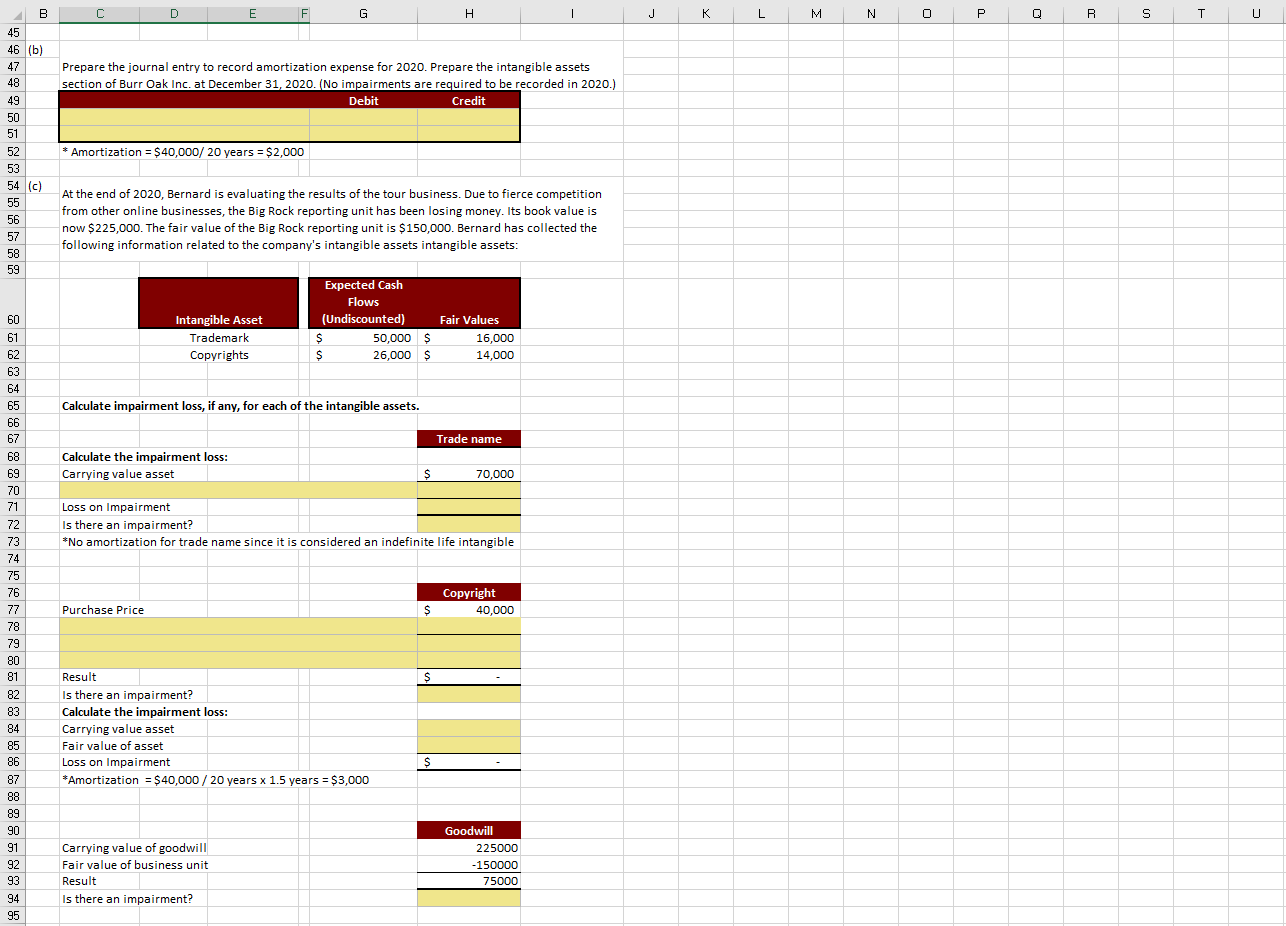Click the '*No amortization for trade name' note
Image resolution: width=1286 pixels, height=926 pixels.
click(288, 542)
